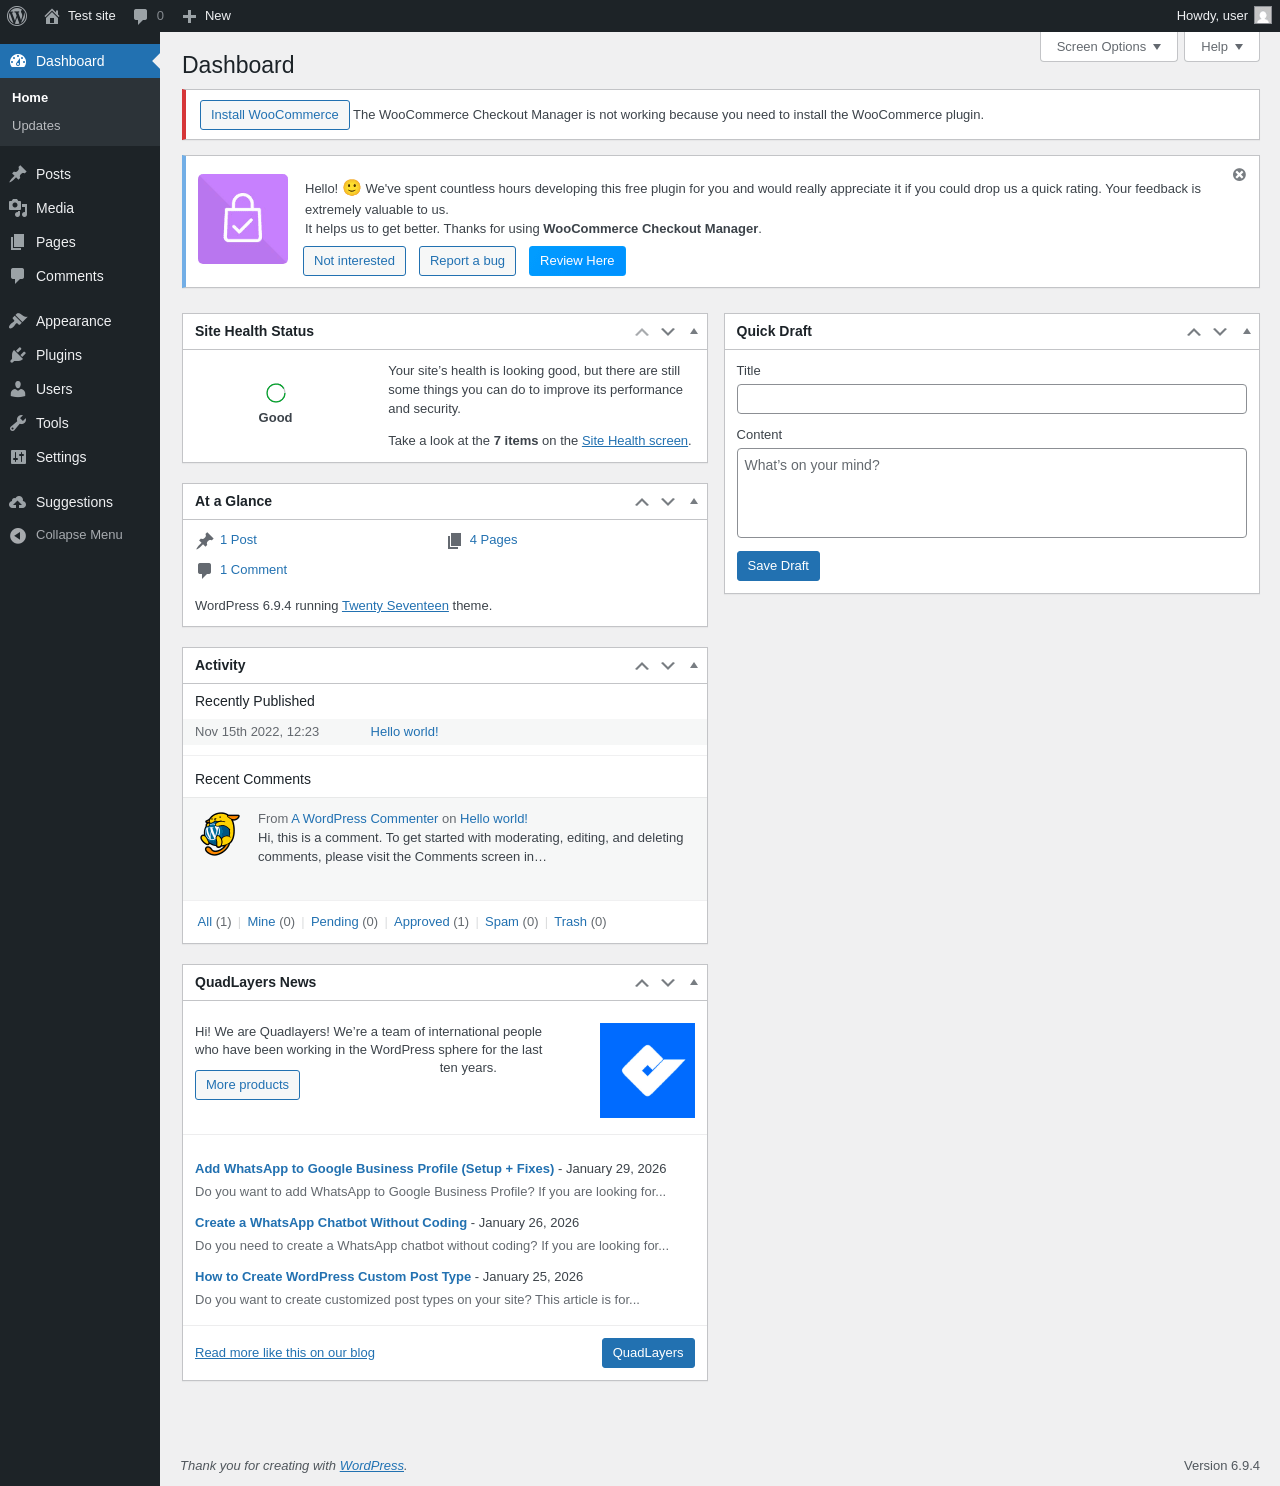Open Create a WhatsApp Chatbot article link
The image size is (1280, 1486).
331,1223
